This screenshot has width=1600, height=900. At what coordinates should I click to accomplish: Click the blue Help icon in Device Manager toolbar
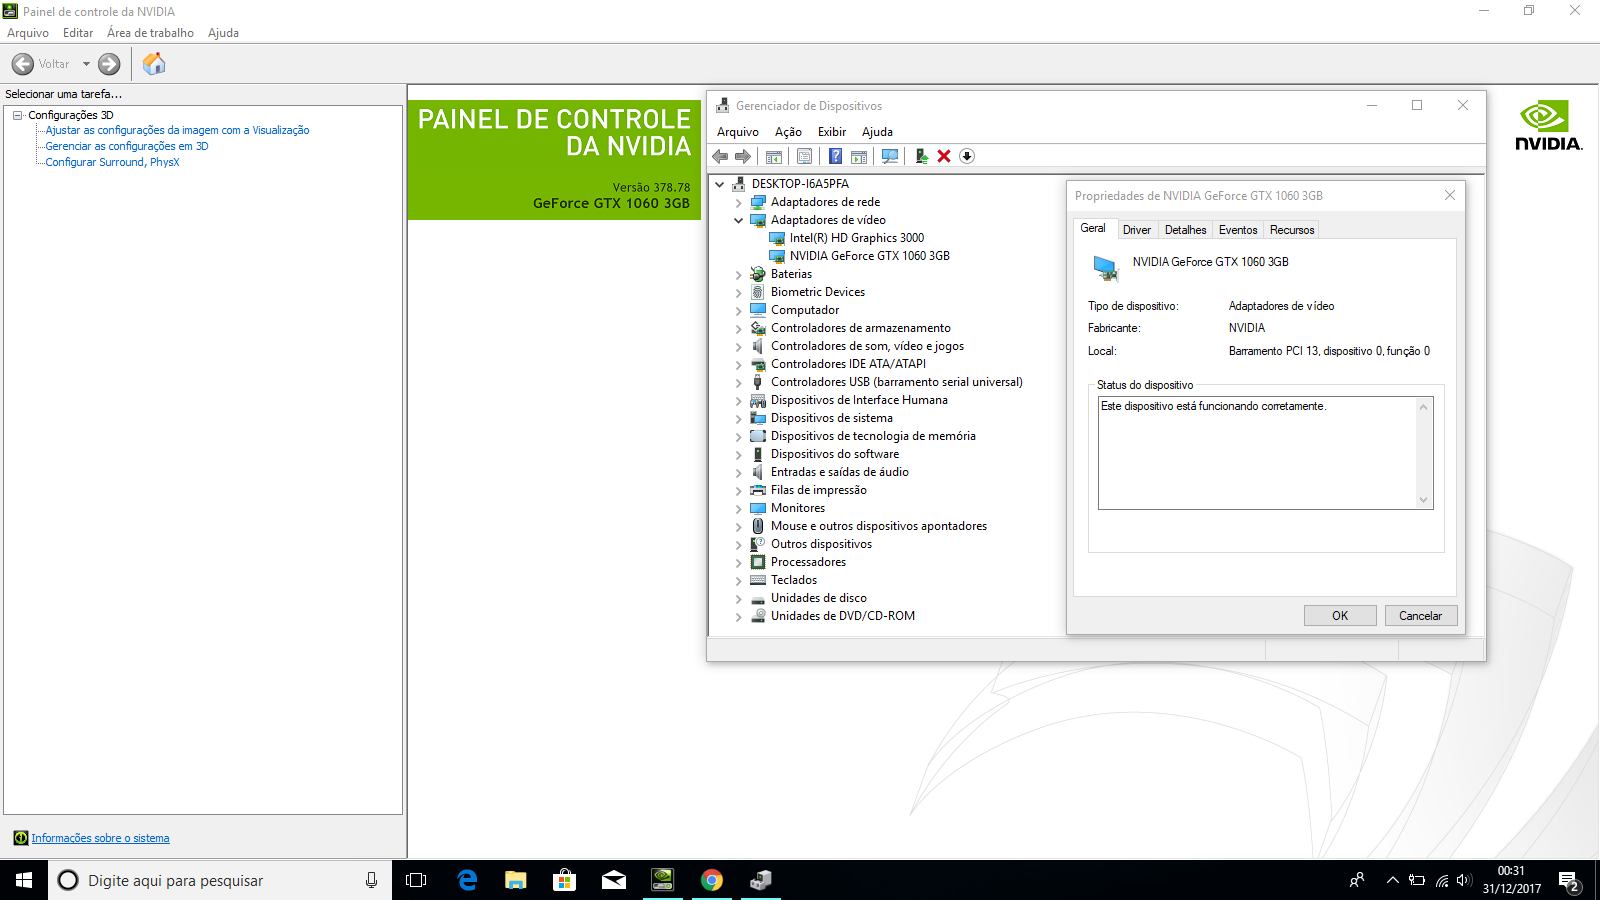click(835, 156)
